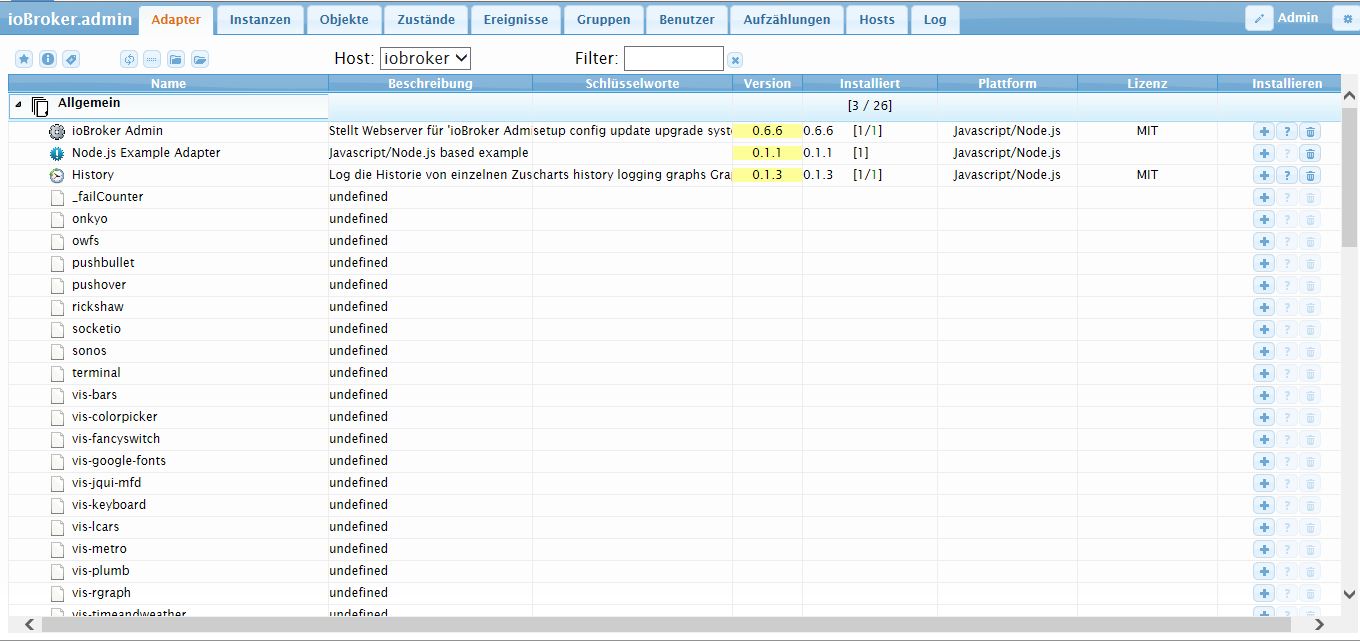The height and width of the screenshot is (641, 1360).
Task: Switch to the Gruppen tab
Action: 603,20
